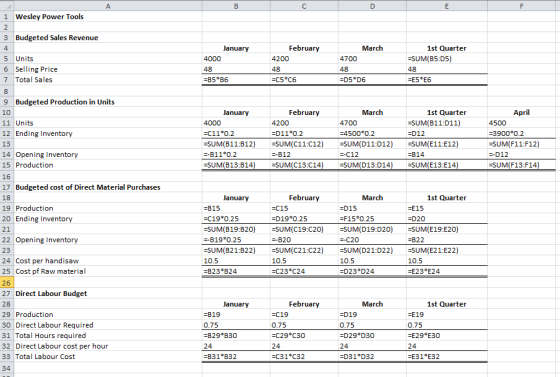Click 'Cost per handisaw' label cell
The image size is (560, 377).
(108, 261)
